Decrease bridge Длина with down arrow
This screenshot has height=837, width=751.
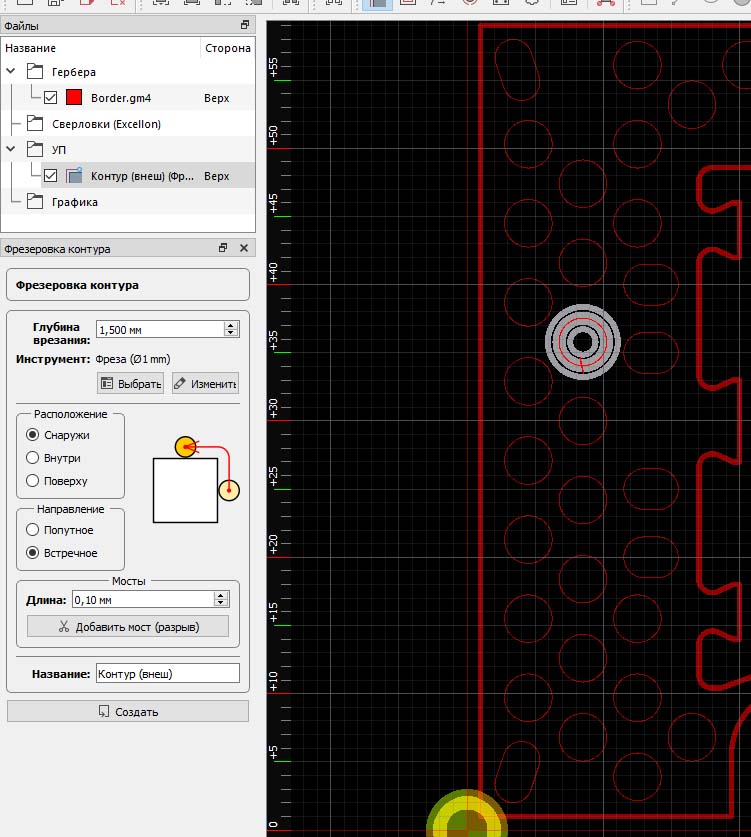221,603
